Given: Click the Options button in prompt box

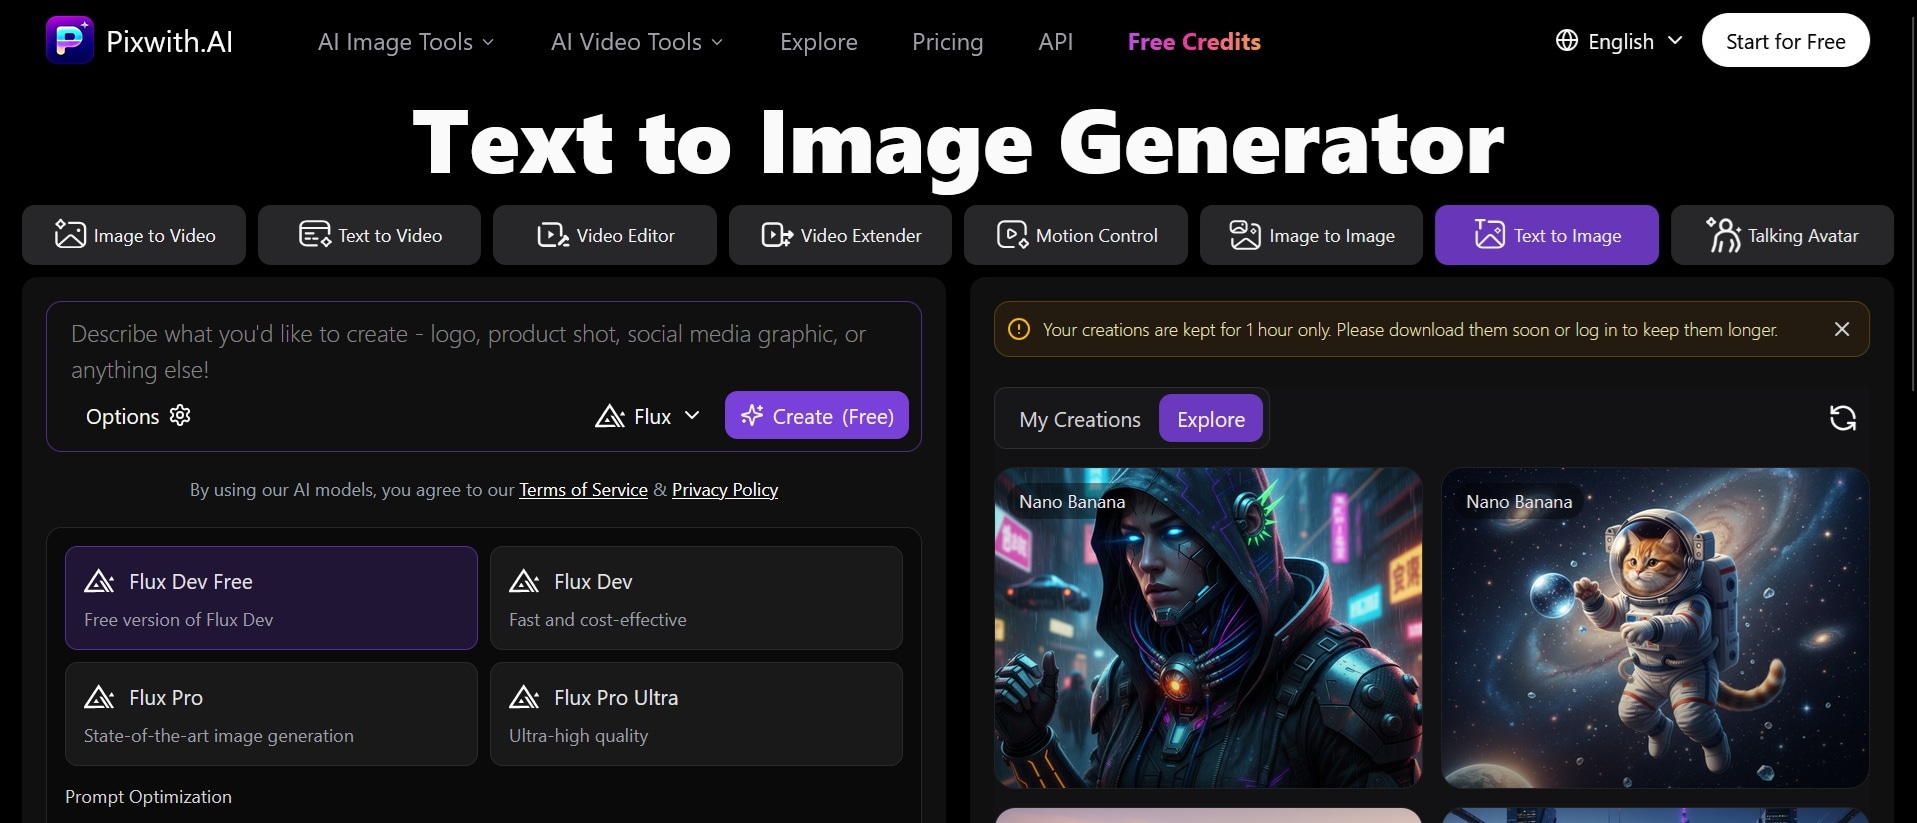Looking at the screenshot, I should (138, 416).
